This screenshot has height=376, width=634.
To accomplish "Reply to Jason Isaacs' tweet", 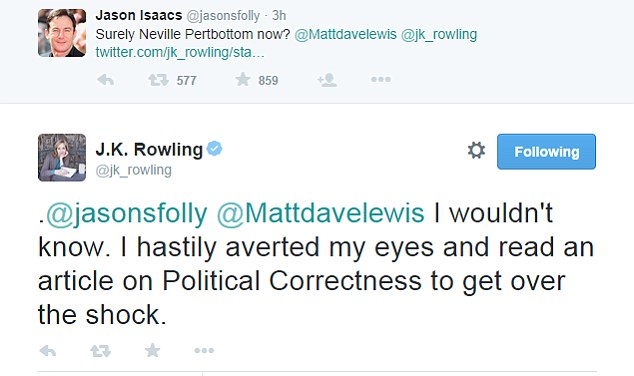I will click(106, 80).
